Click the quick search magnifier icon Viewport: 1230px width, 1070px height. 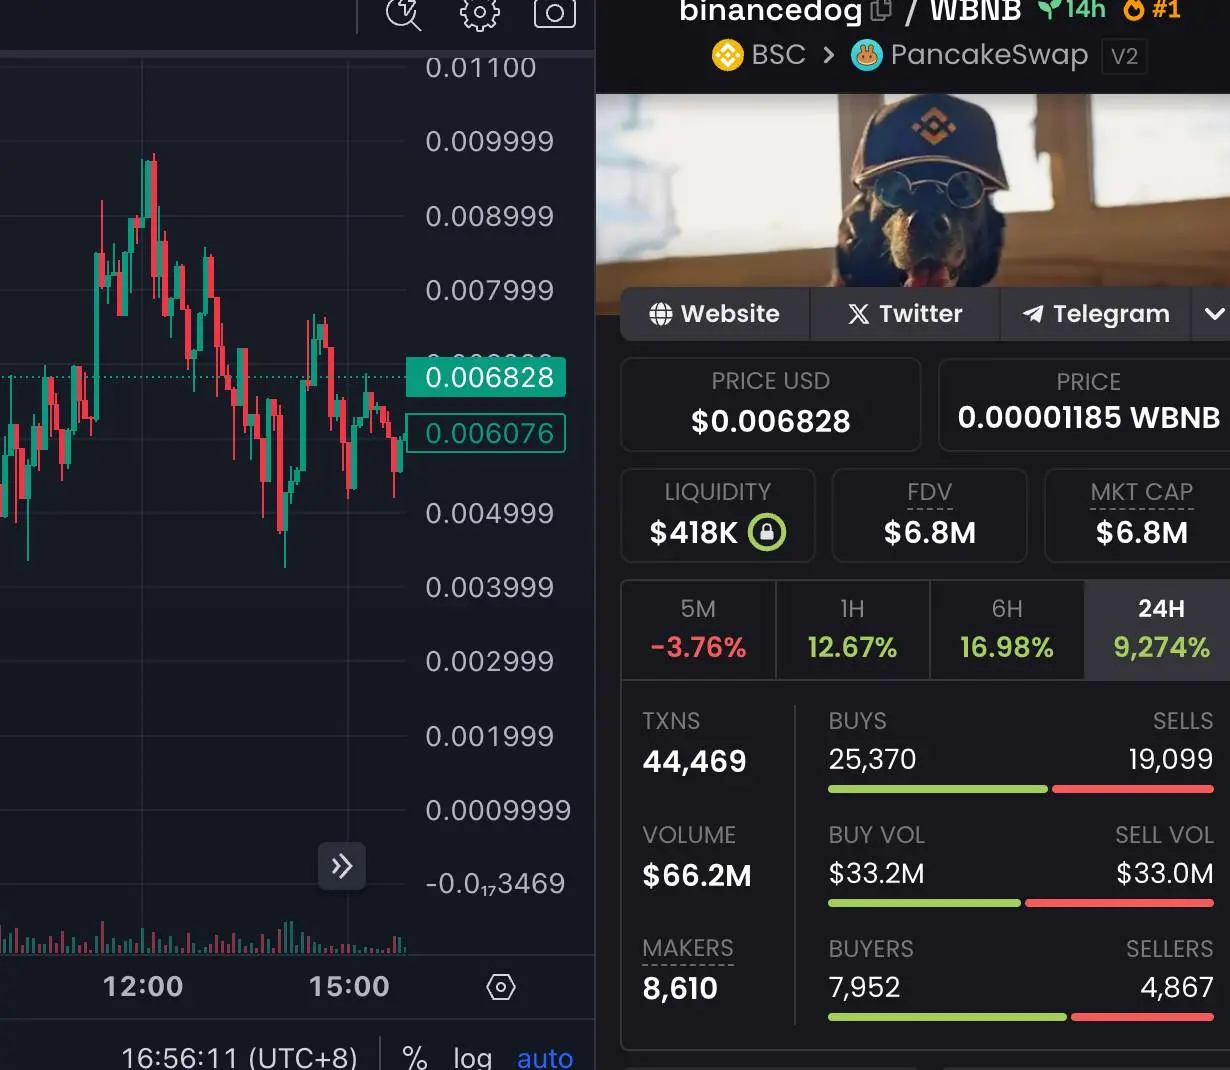pos(403,13)
